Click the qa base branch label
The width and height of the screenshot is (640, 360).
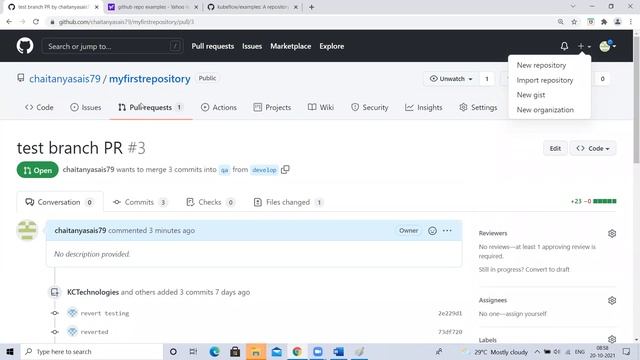pos(224,170)
